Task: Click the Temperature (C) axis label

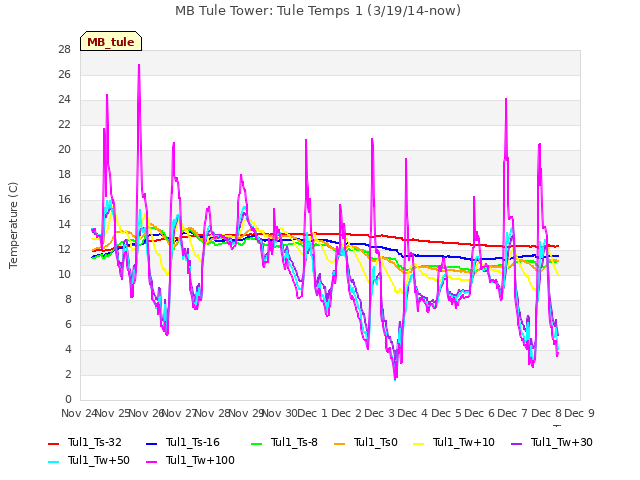Action: point(13,225)
